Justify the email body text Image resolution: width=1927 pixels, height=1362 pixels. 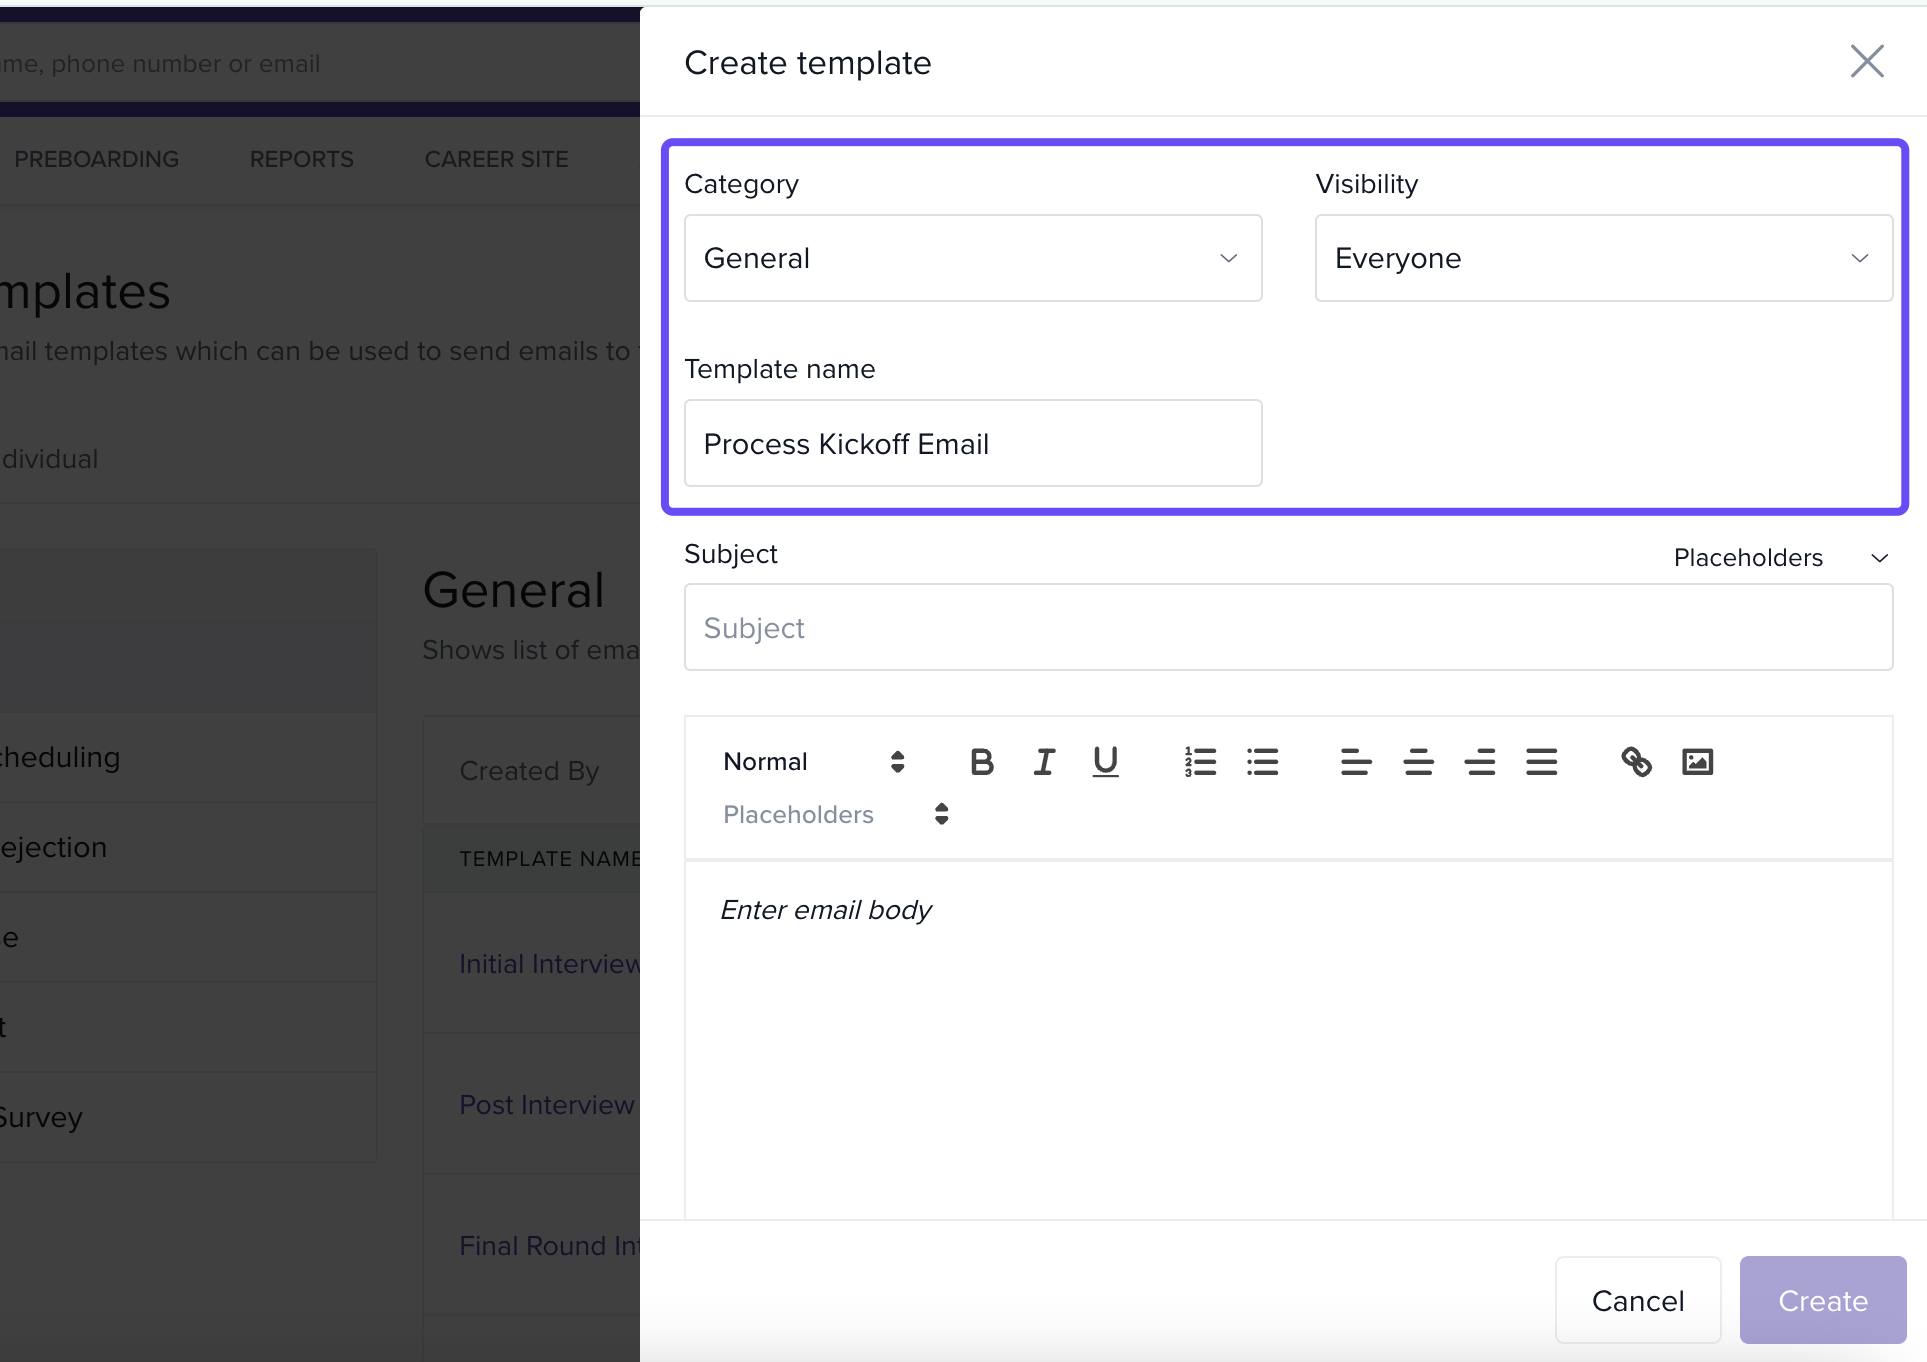(1541, 762)
